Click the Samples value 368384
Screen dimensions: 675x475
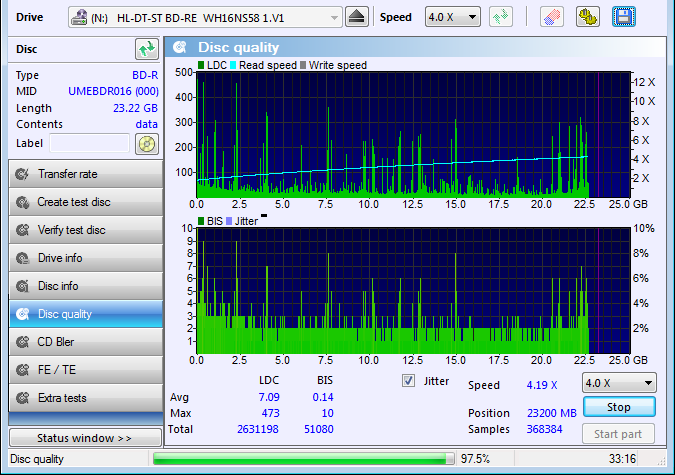[x=544, y=429]
